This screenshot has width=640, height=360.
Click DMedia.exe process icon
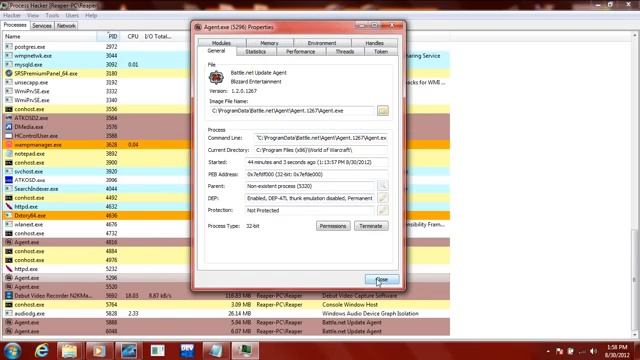[x=9, y=127]
